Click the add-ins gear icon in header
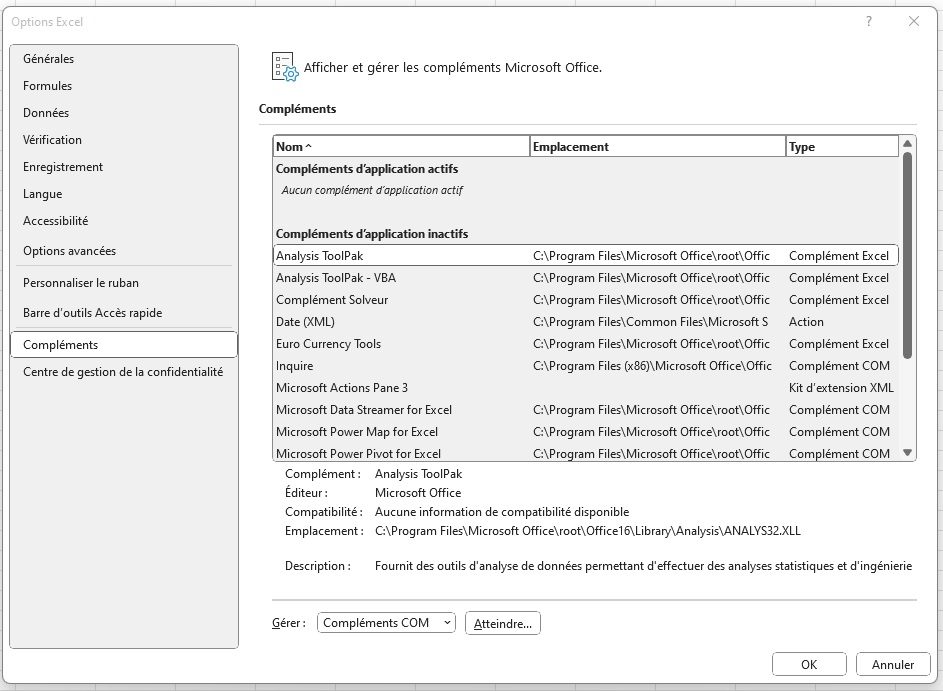 pos(284,67)
